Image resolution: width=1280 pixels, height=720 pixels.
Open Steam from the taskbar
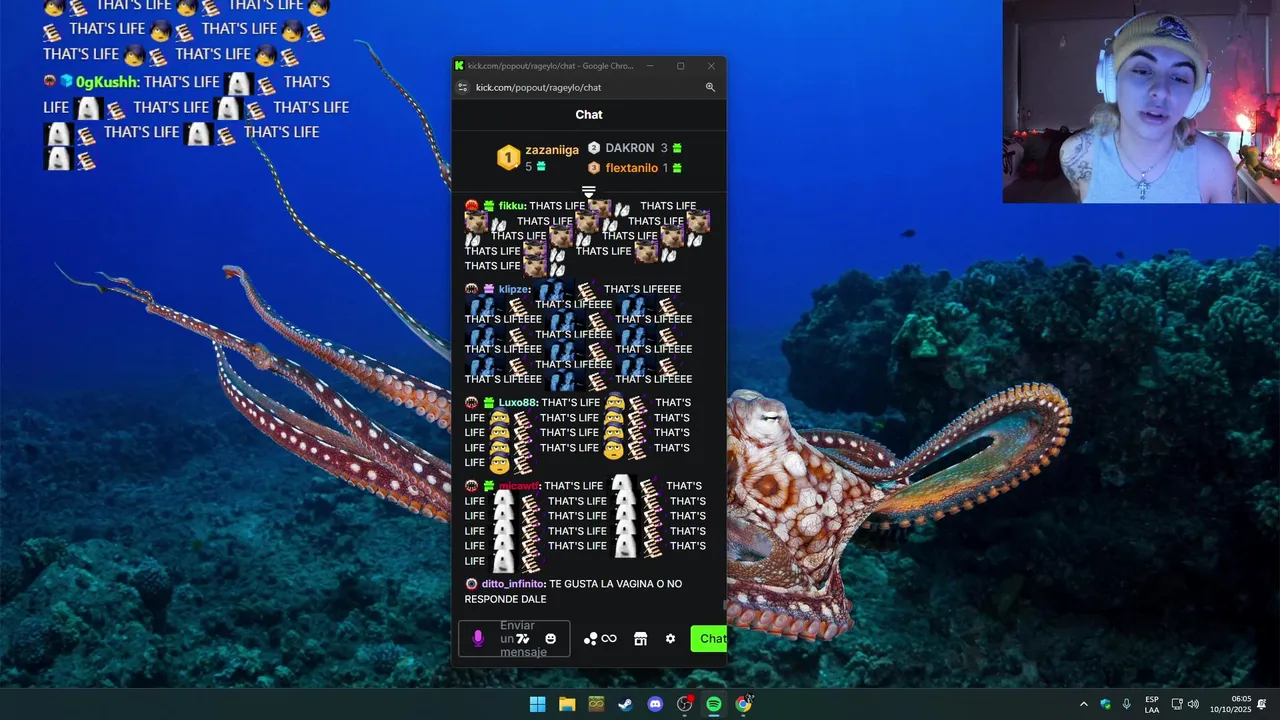[625, 704]
